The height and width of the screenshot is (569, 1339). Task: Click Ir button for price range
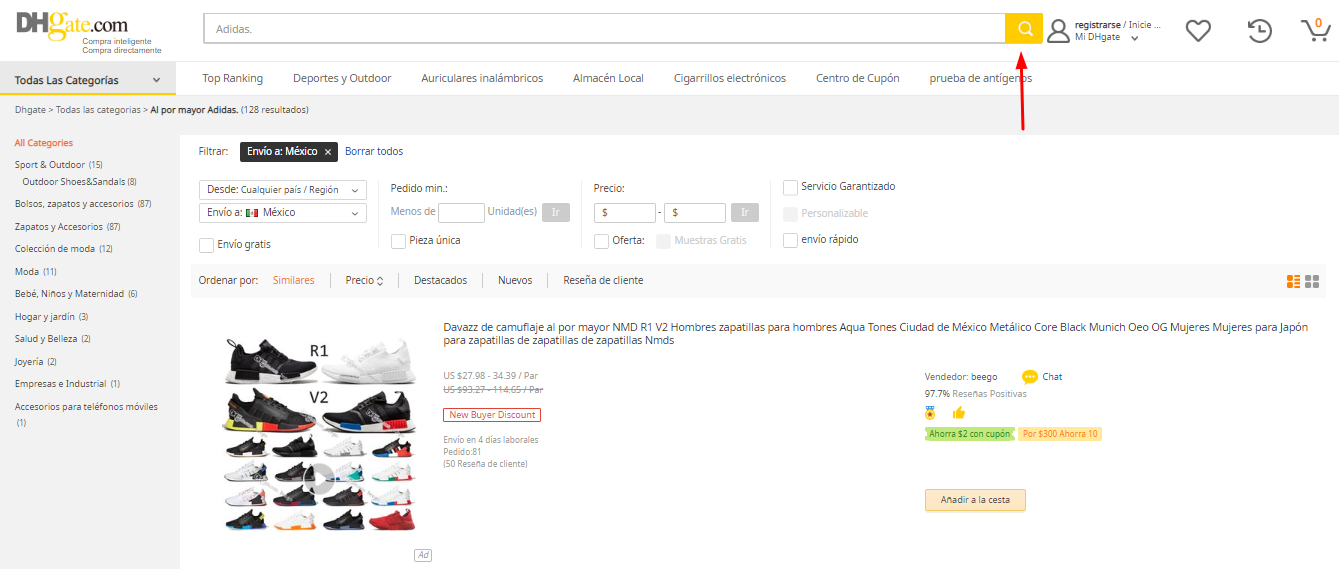(x=745, y=212)
